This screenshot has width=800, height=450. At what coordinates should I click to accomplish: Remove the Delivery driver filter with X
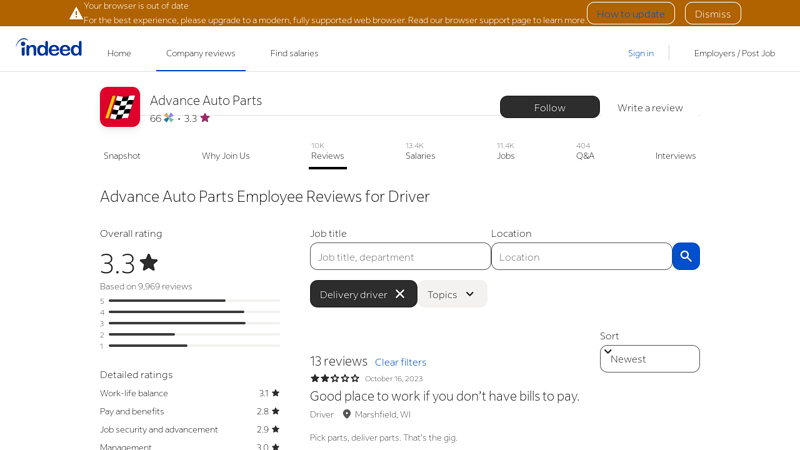(x=400, y=294)
